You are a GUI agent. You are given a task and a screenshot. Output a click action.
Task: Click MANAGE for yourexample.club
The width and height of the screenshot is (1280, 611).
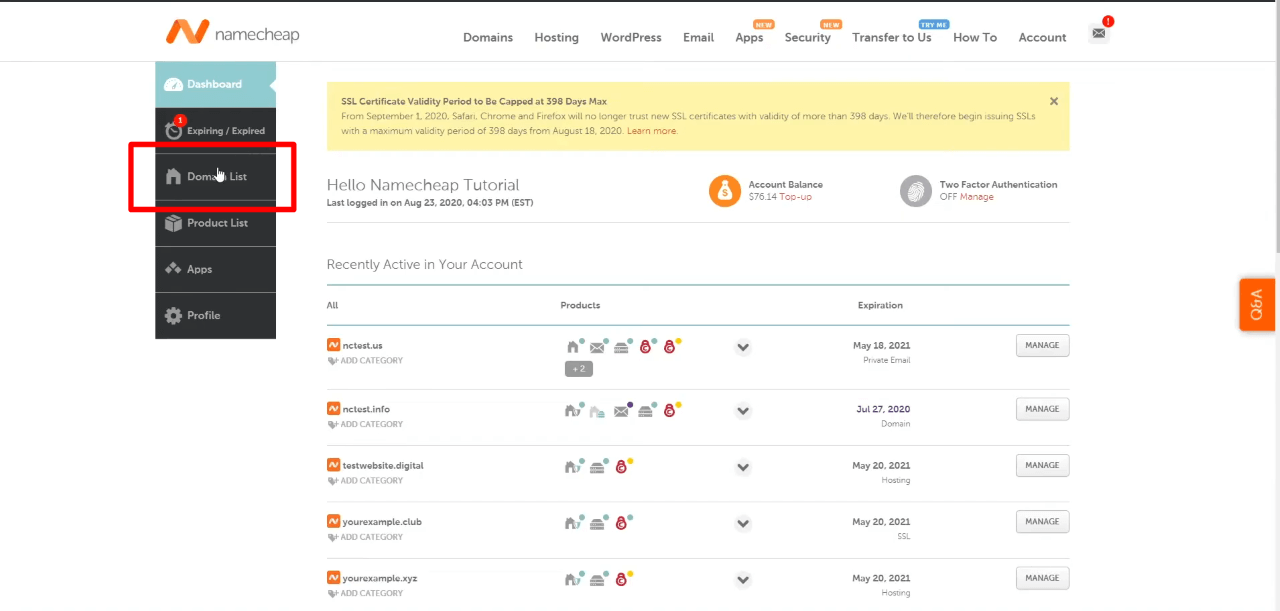click(x=1042, y=521)
